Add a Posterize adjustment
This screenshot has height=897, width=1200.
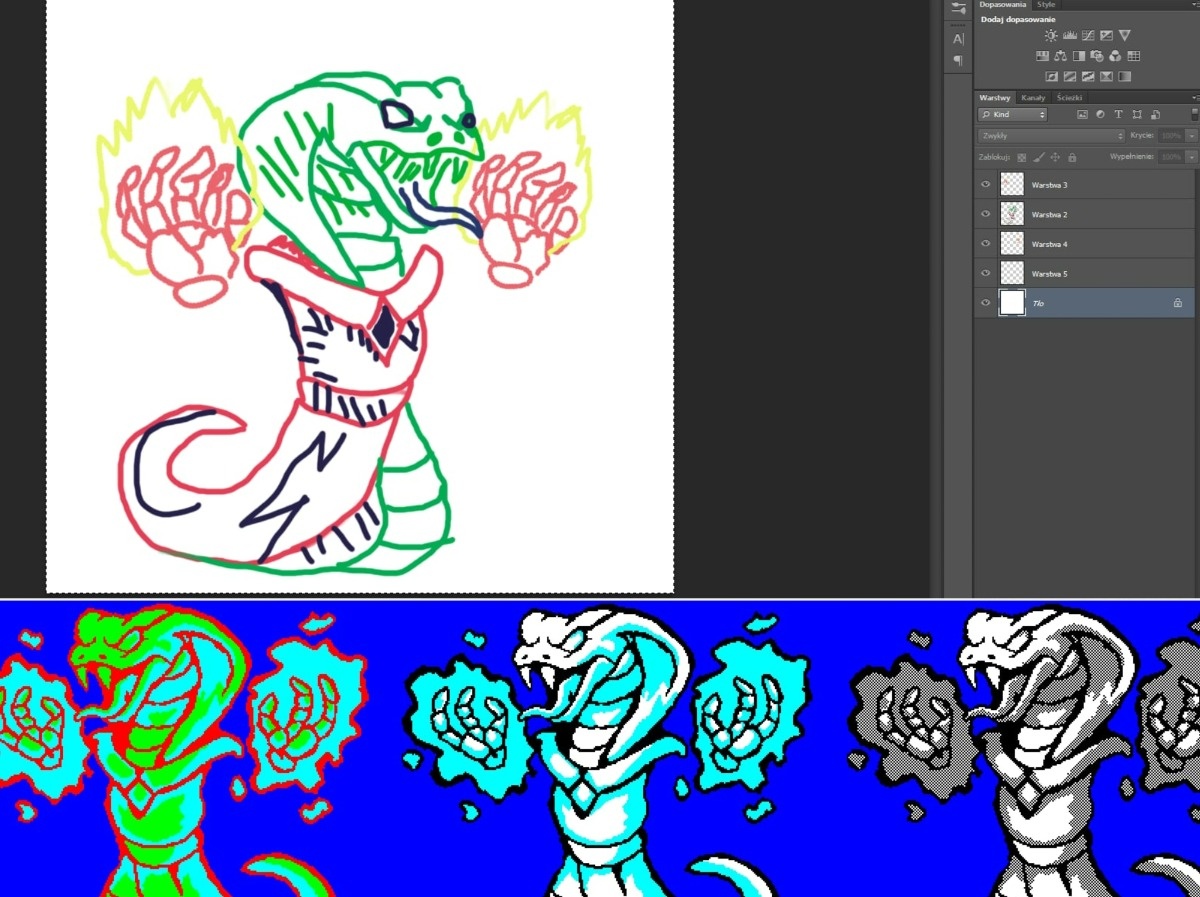tap(1070, 76)
